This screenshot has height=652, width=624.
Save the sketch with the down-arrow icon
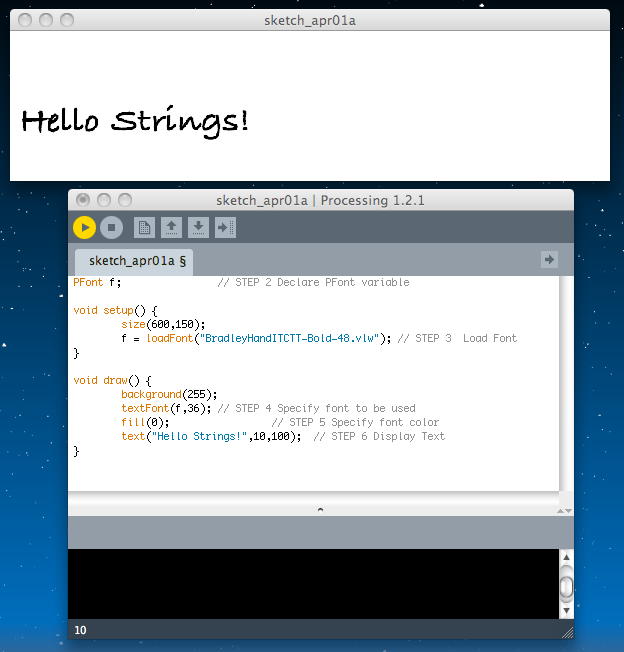pyautogui.click(x=198, y=227)
